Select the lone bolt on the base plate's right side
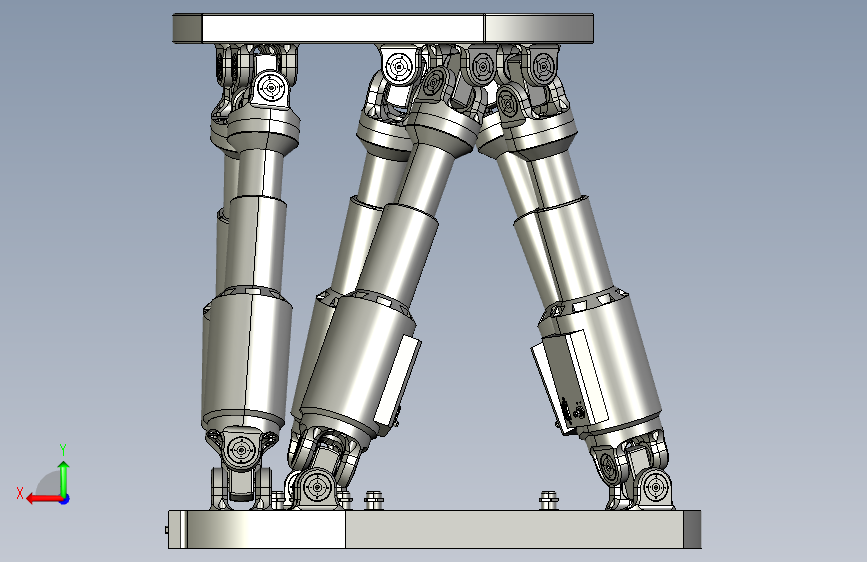Screen dimensions: 867x562 click(x=549, y=499)
